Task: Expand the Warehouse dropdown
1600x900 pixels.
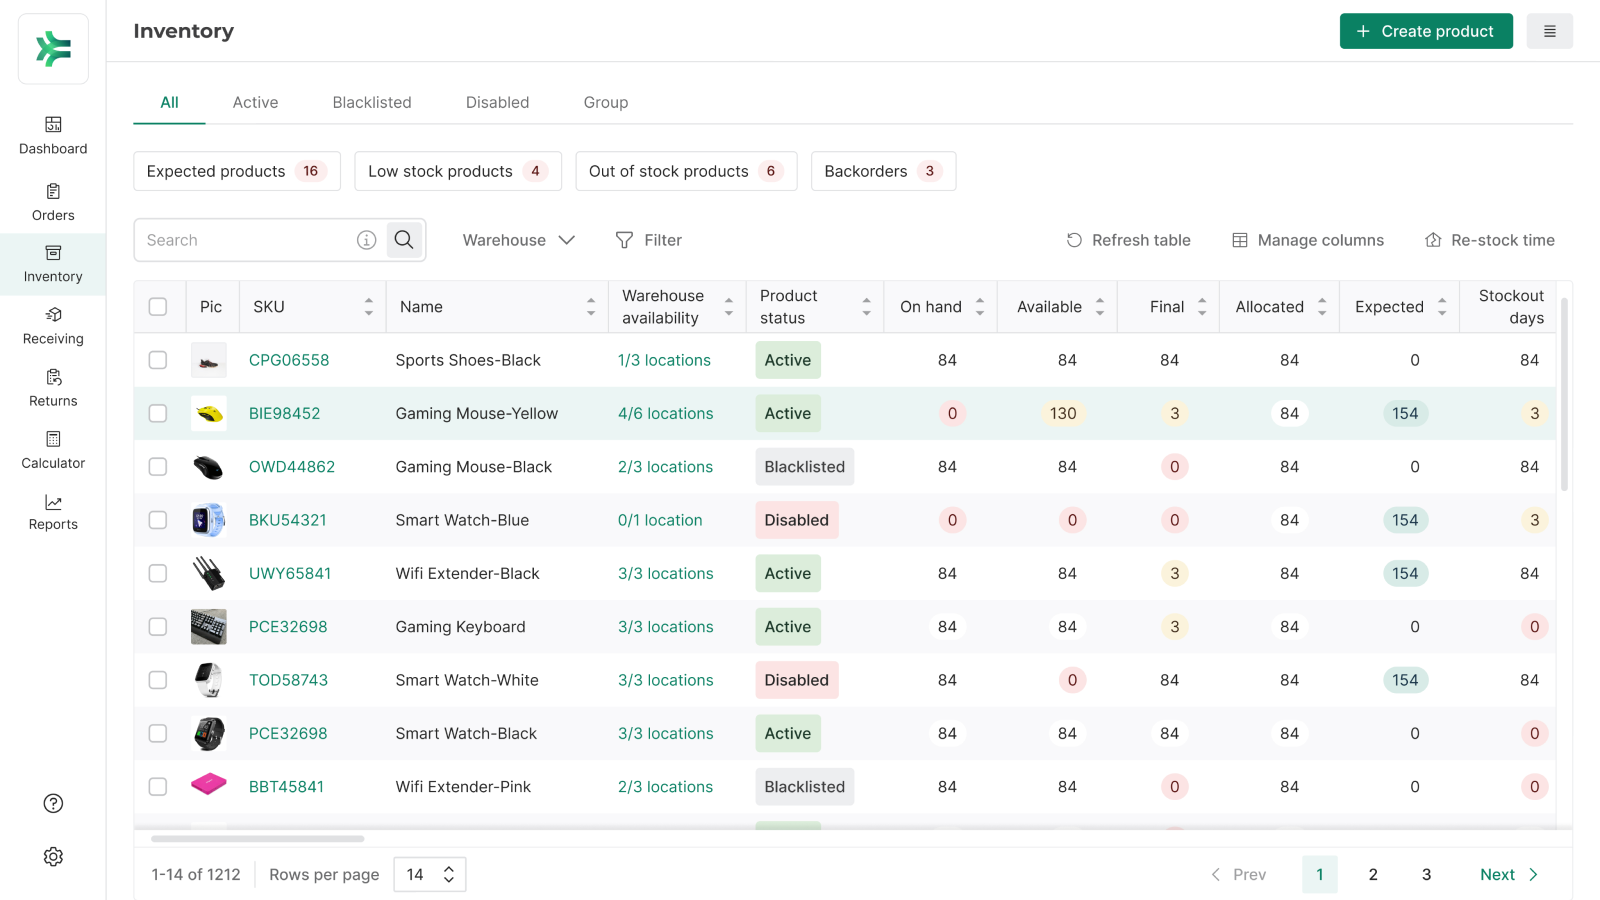Action: 518,240
